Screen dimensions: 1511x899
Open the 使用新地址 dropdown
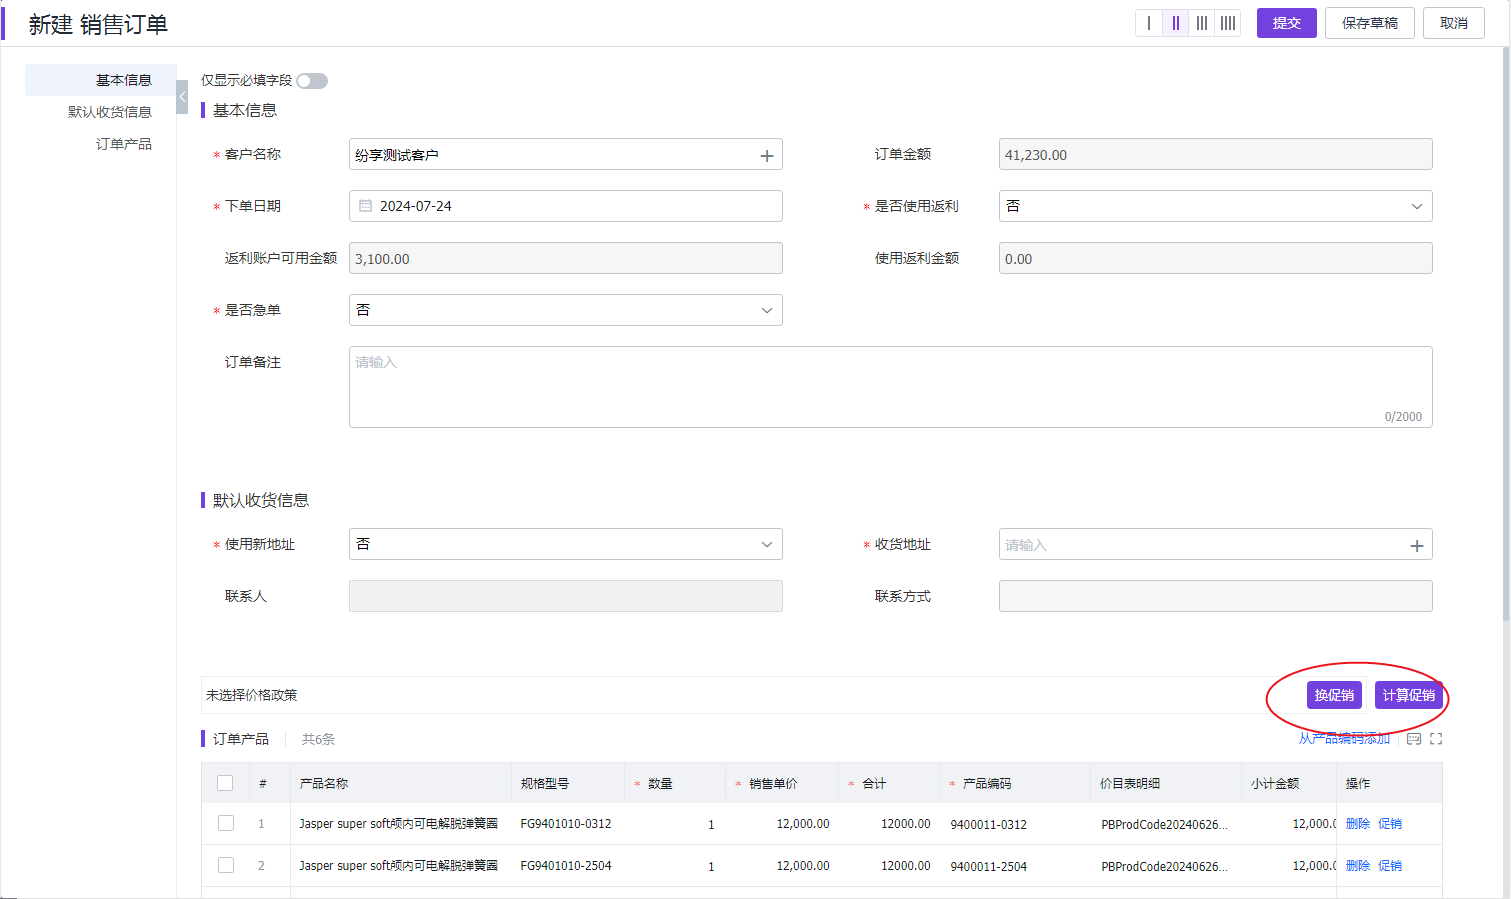click(766, 544)
